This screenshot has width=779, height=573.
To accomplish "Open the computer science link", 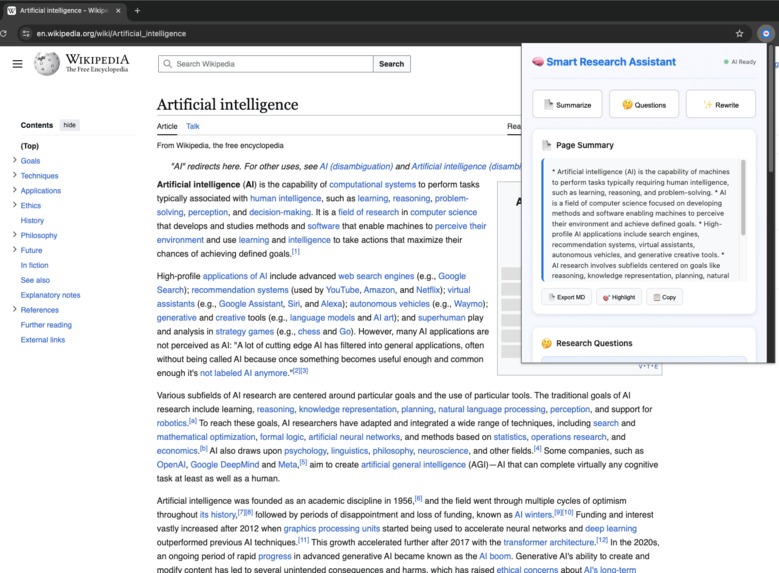I will click(444, 212).
